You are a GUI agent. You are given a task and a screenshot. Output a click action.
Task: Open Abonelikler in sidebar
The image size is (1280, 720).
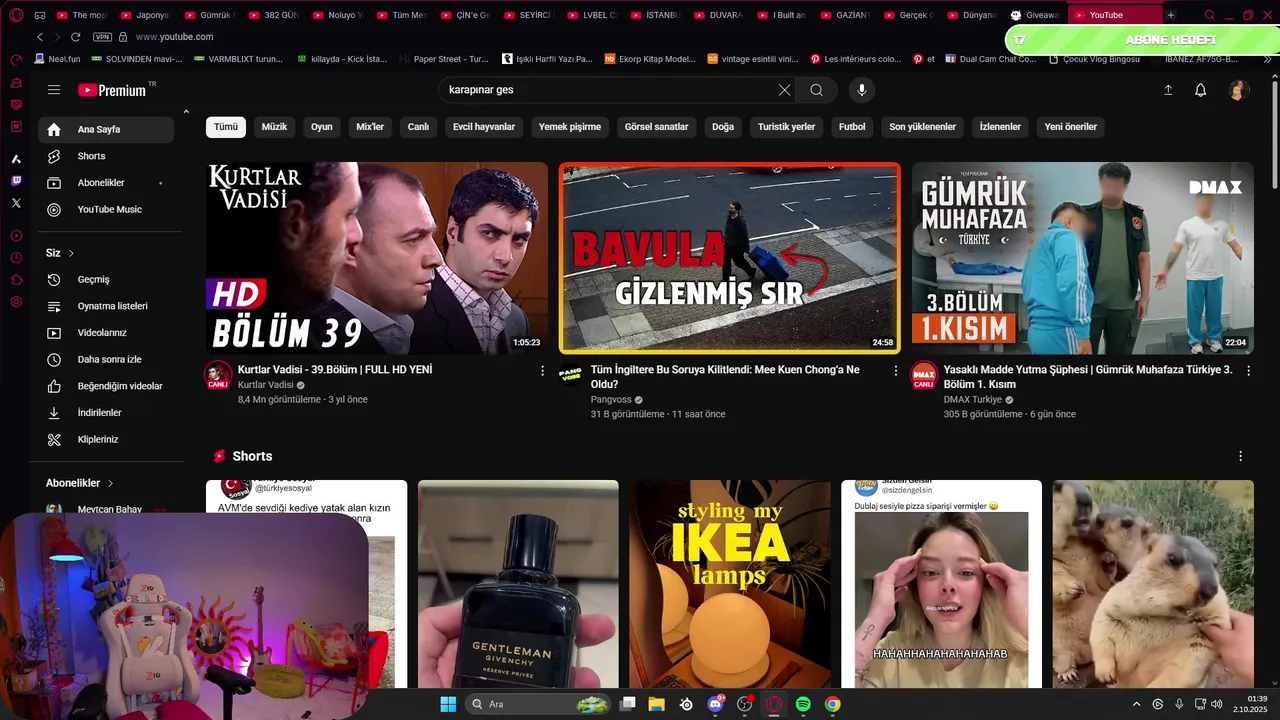106,183
